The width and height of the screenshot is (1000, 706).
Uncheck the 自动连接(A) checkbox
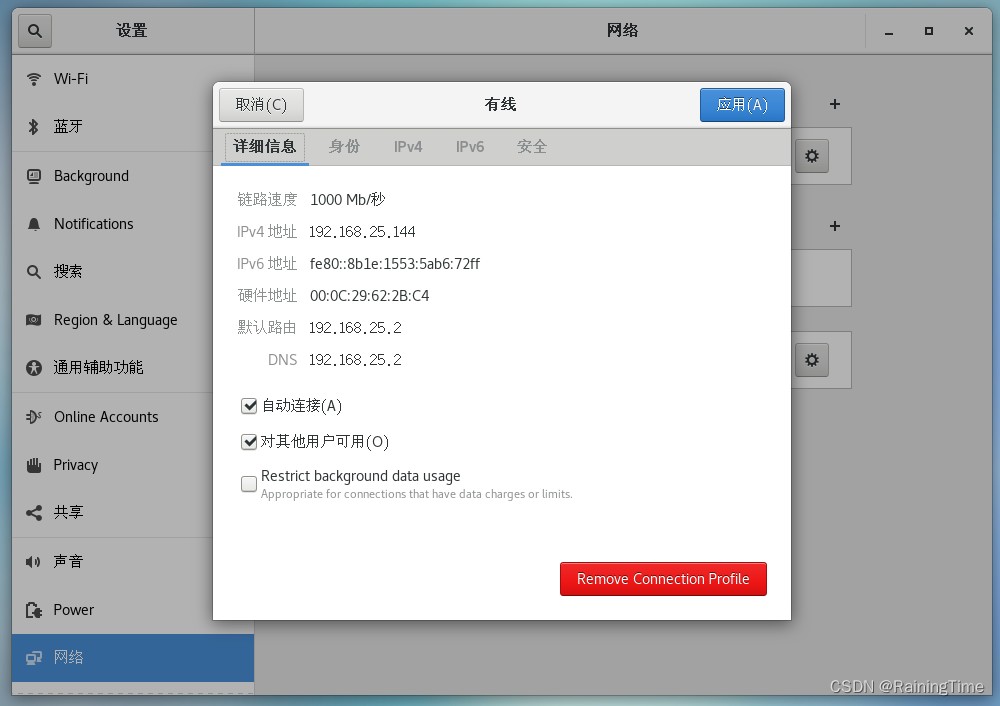(x=249, y=406)
